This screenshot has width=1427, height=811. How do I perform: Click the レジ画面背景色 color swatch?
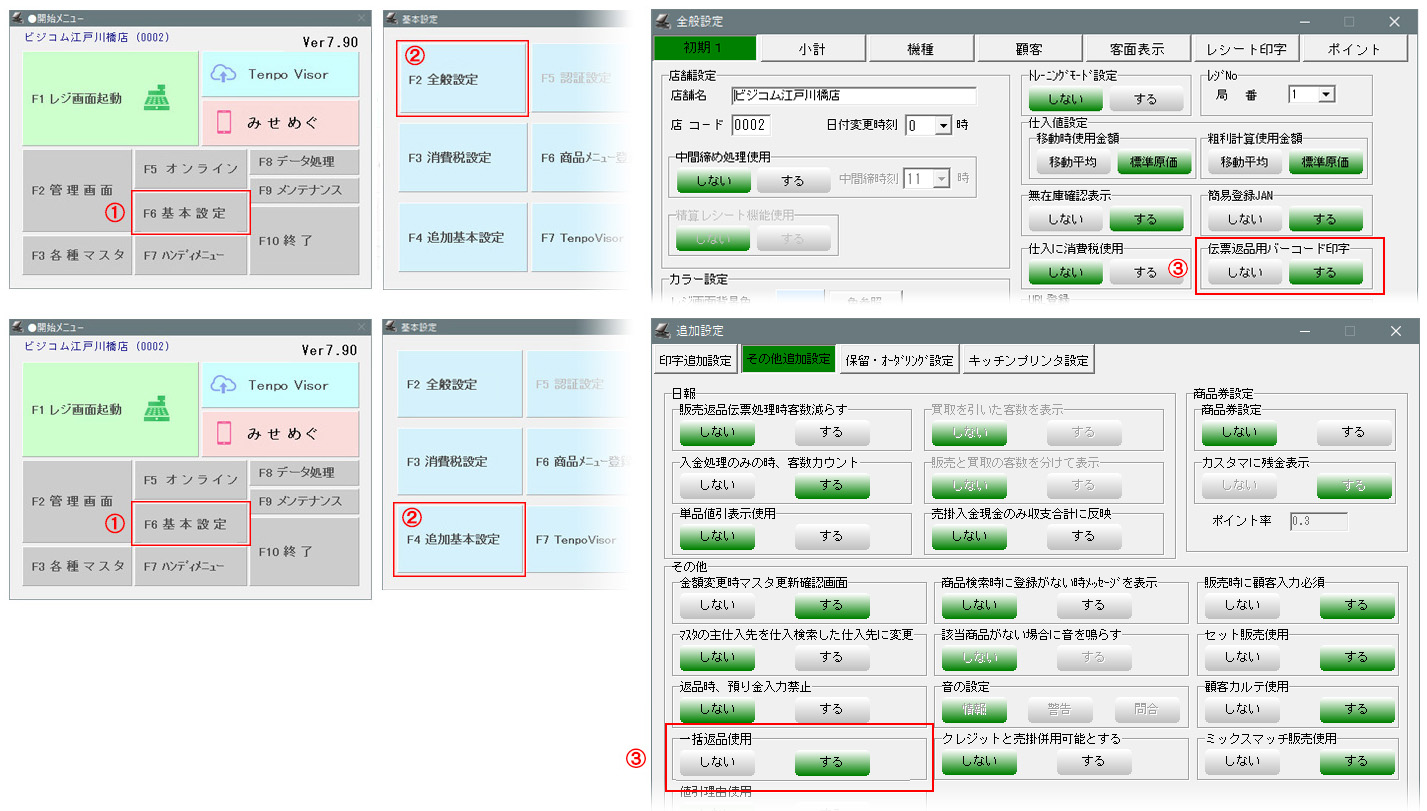tap(800, 298)
